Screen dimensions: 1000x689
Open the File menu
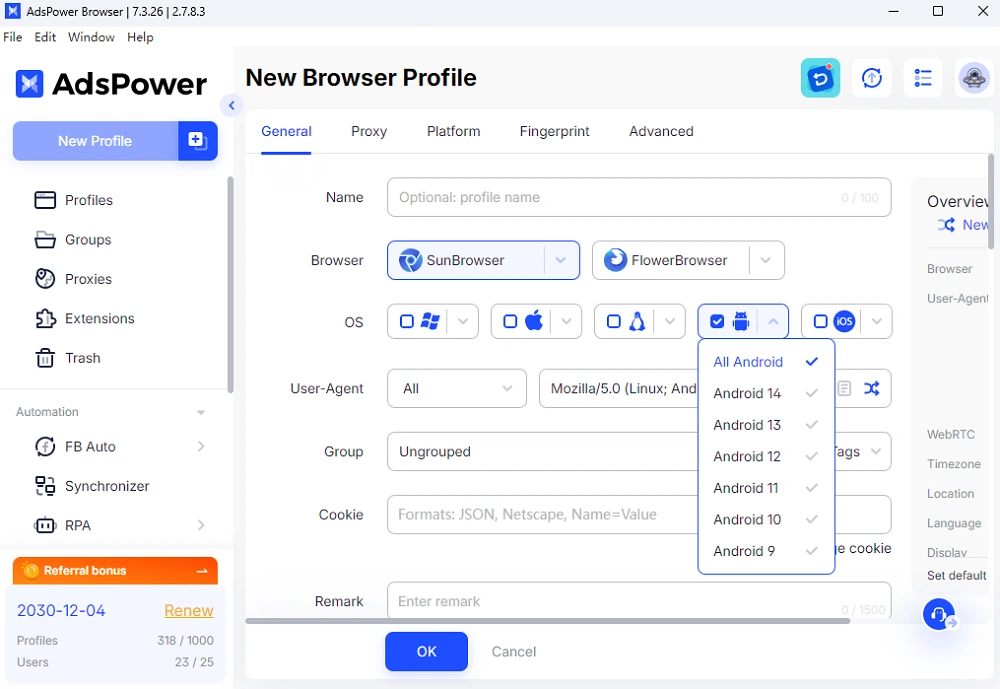13,37
